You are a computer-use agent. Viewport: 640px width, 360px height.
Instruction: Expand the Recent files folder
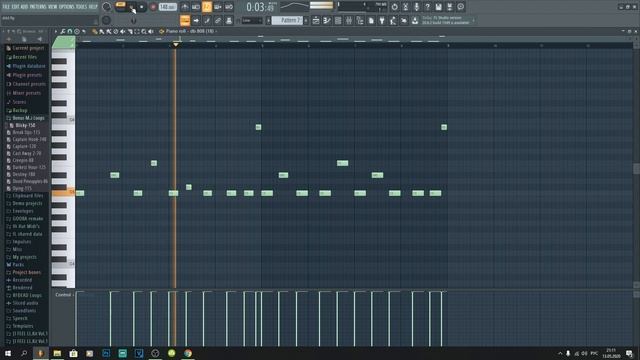point(25,57)
